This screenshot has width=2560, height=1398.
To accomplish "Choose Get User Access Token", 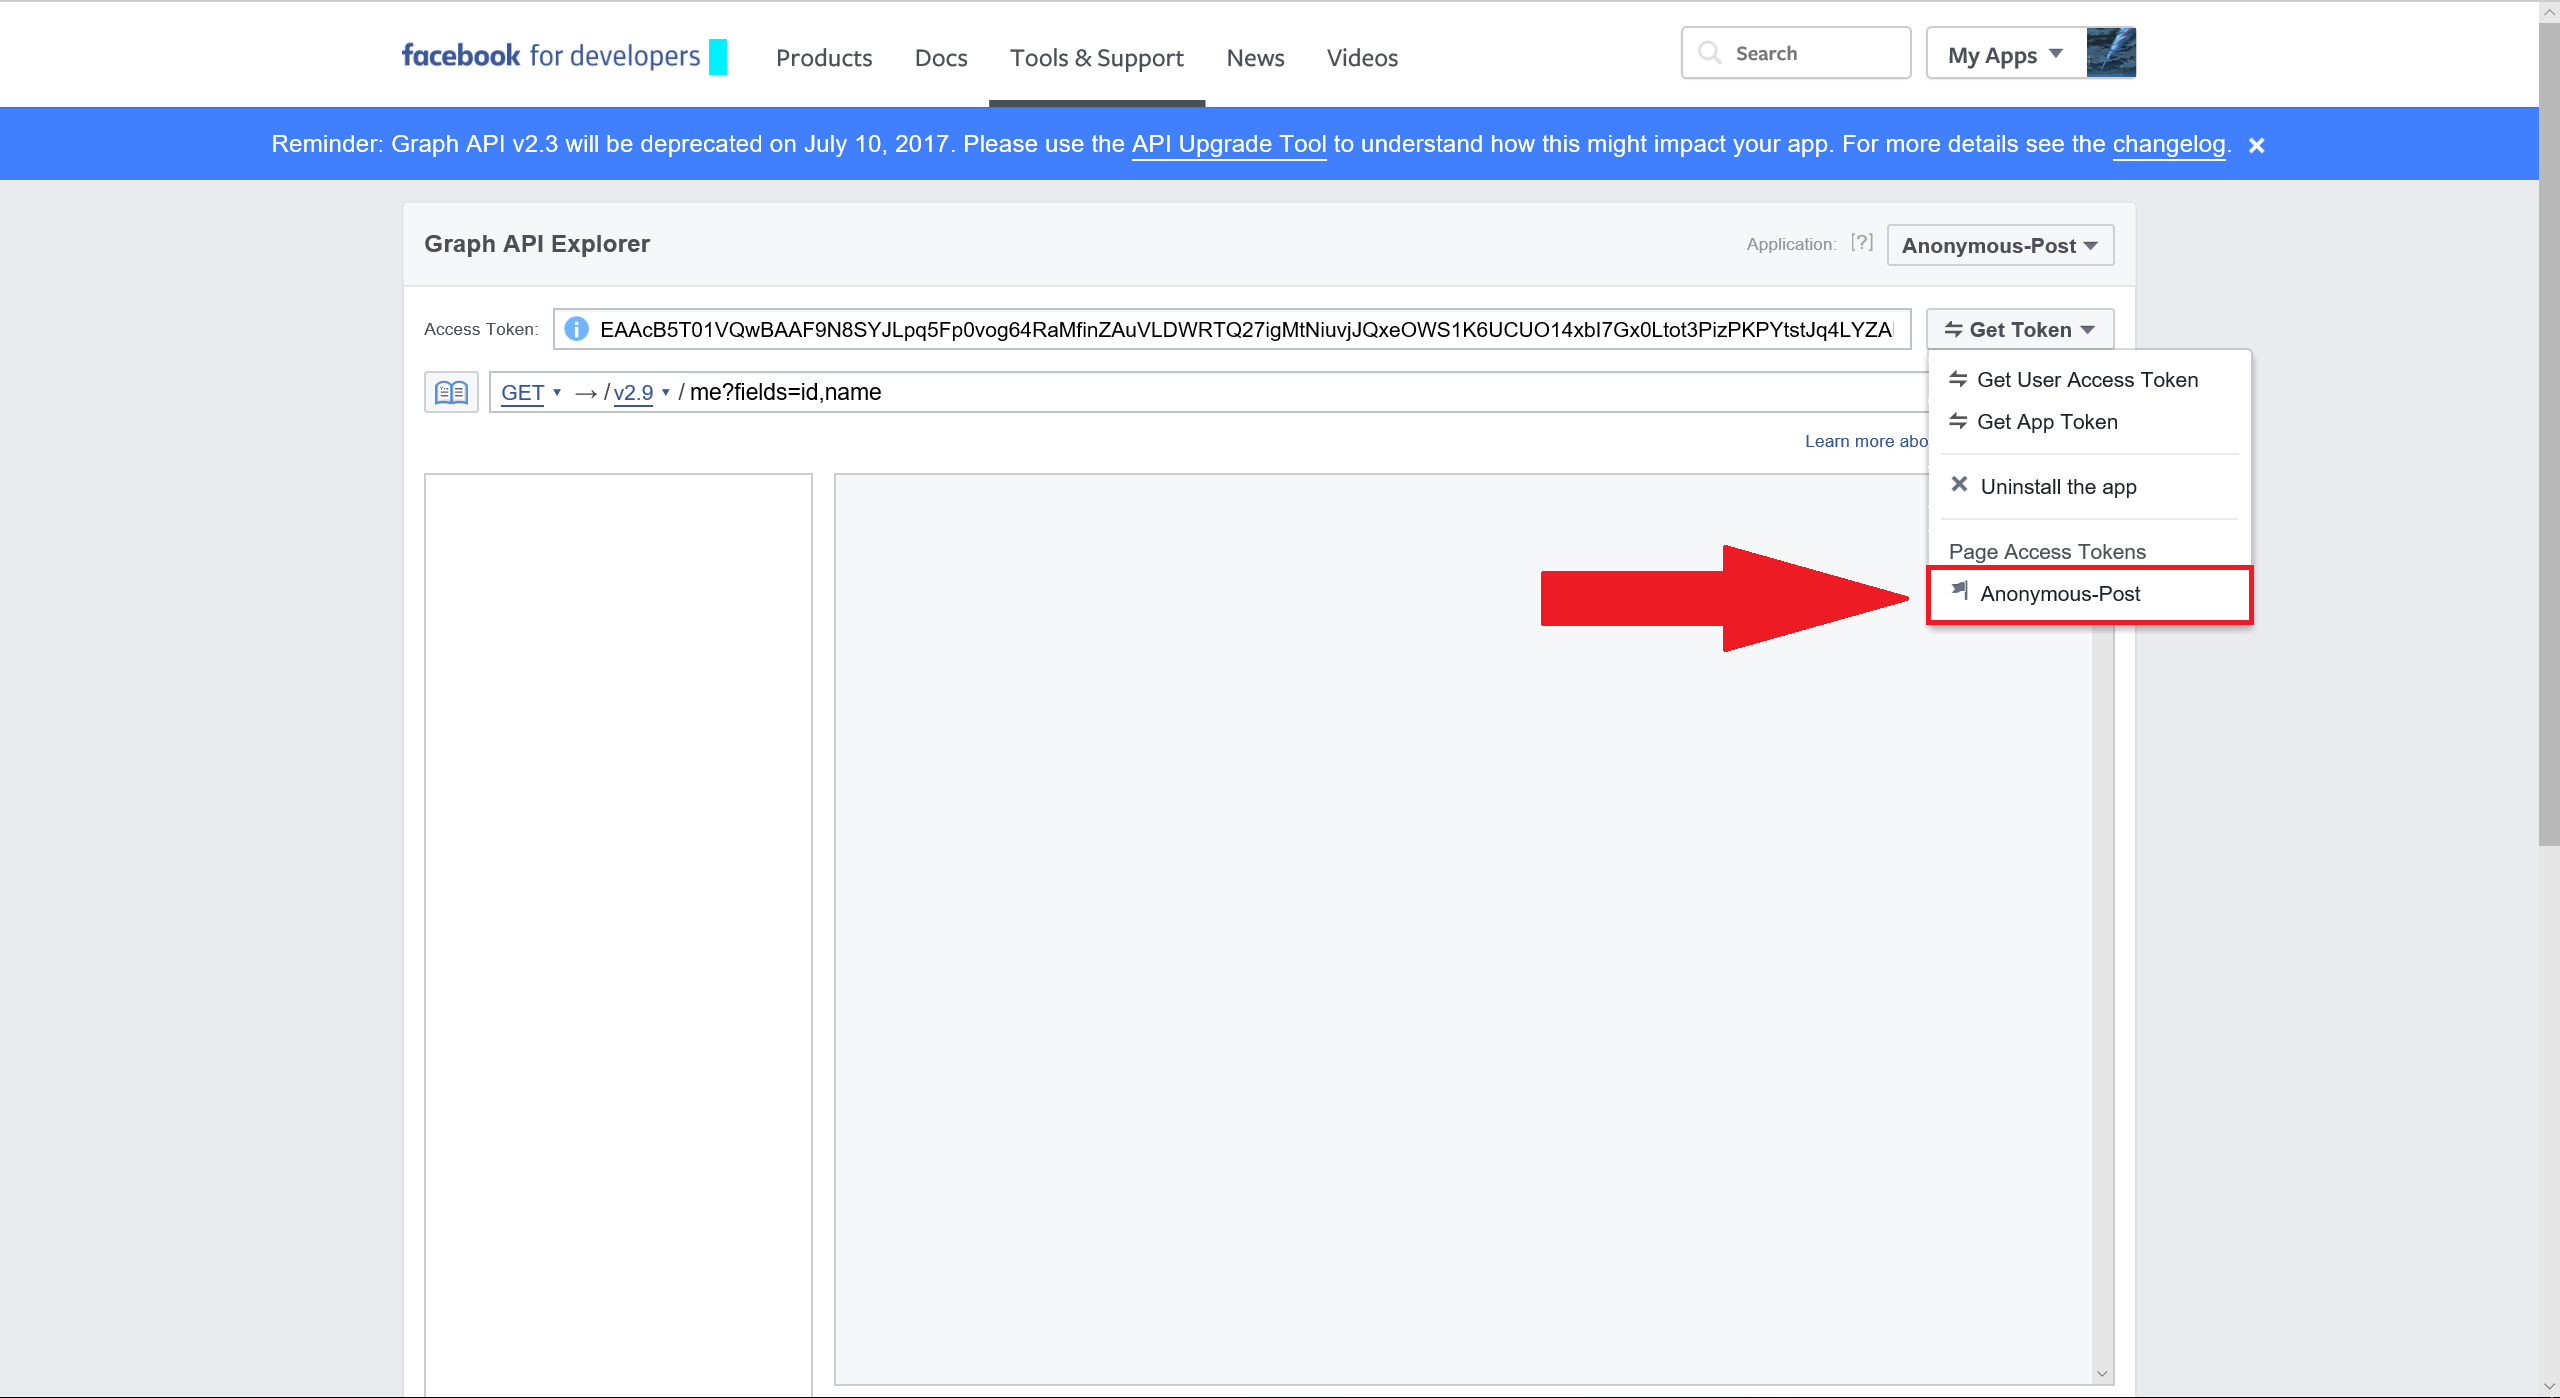I will (x=2086, y=380).
